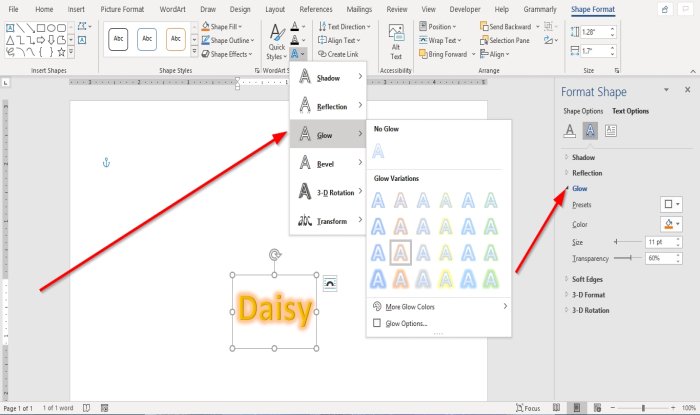
Task: Toggle Focus mode in status bar
Action: 528,408
